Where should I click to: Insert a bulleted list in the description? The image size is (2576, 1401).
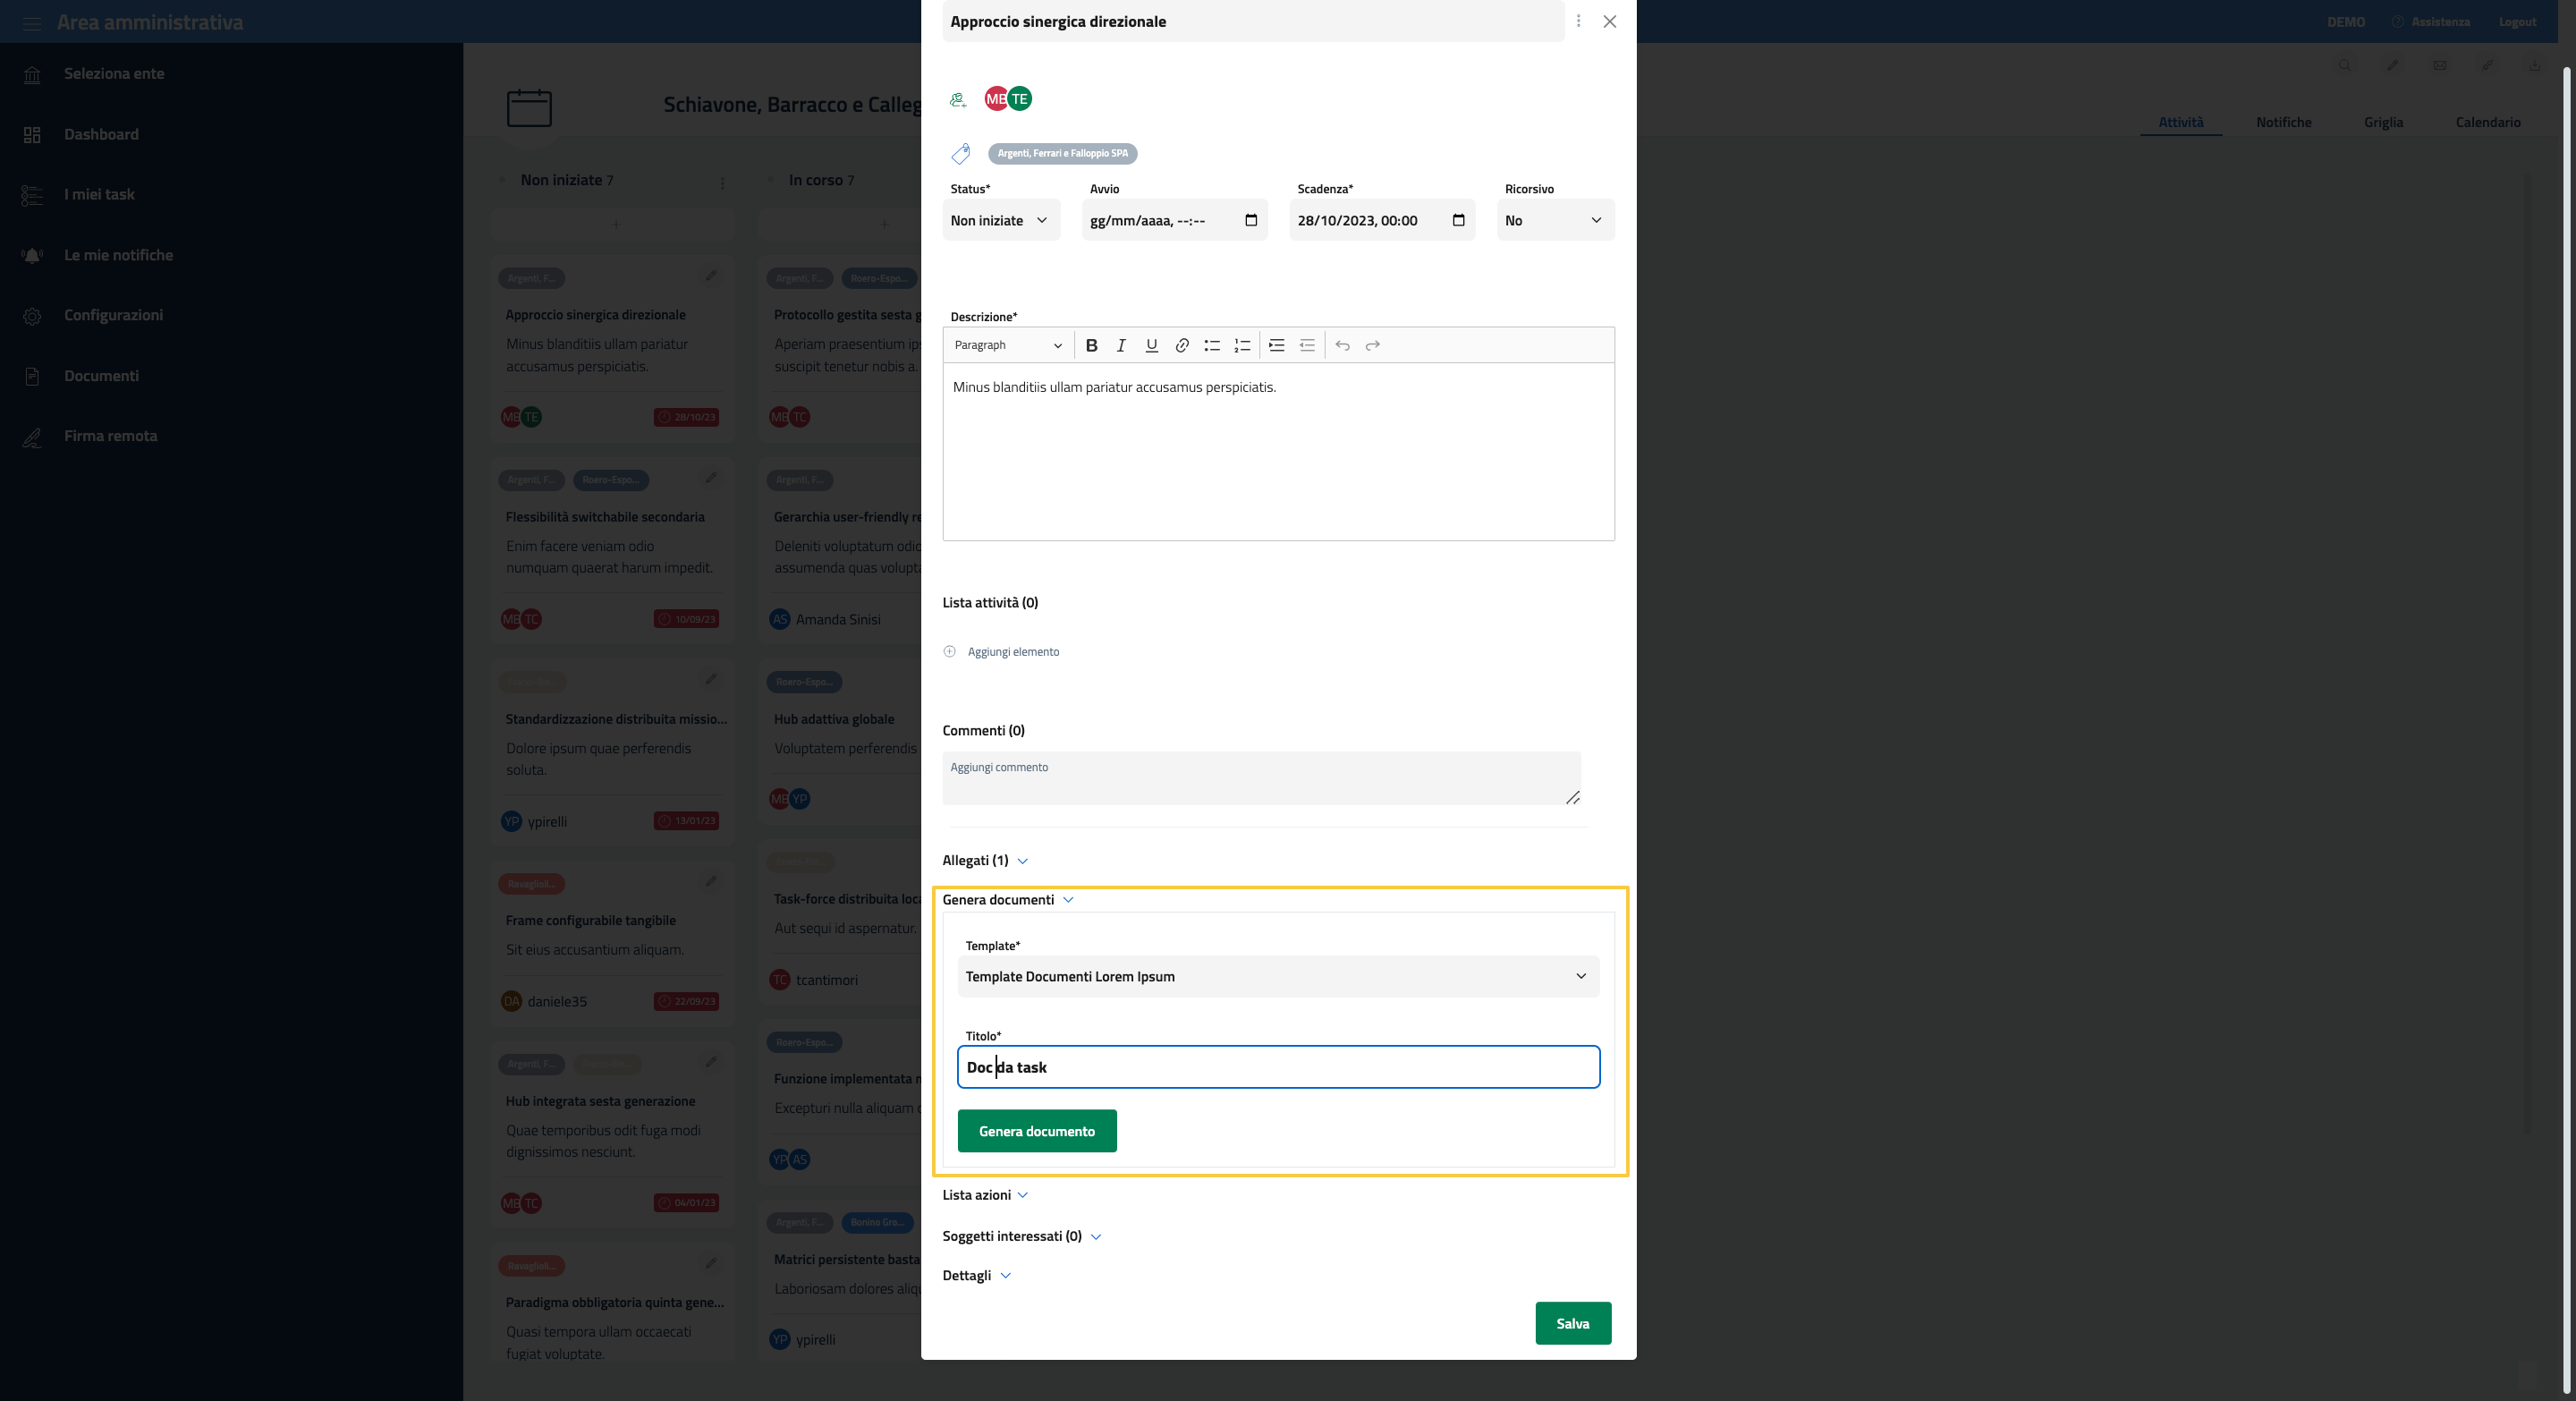coord(1211,345)
